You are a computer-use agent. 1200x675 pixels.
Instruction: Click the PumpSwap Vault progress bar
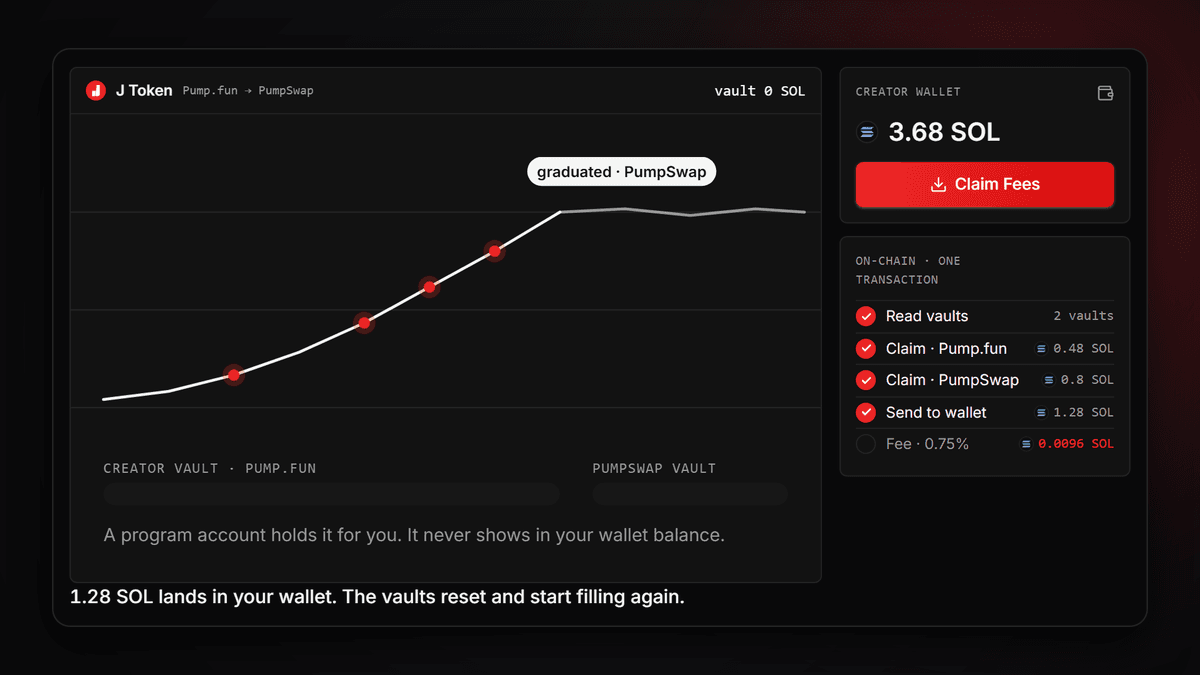point(690,494)
